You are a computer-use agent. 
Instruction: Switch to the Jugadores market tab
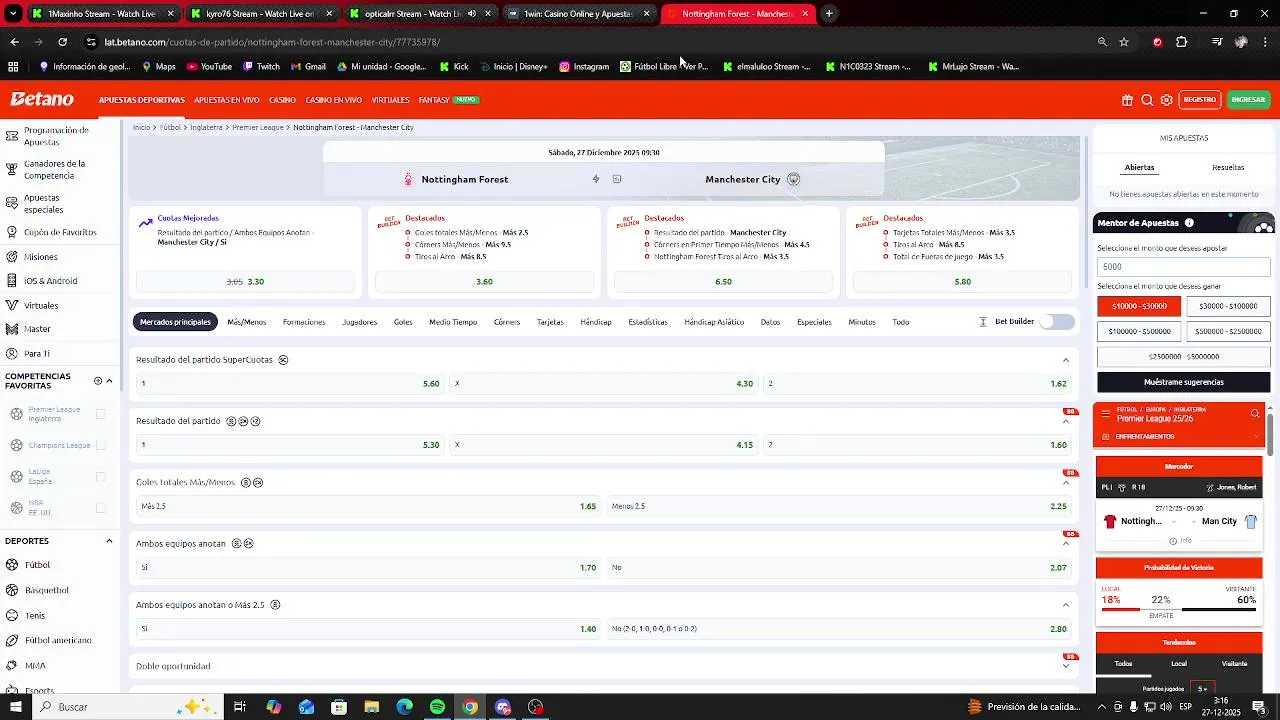click(x=360, y=322)
